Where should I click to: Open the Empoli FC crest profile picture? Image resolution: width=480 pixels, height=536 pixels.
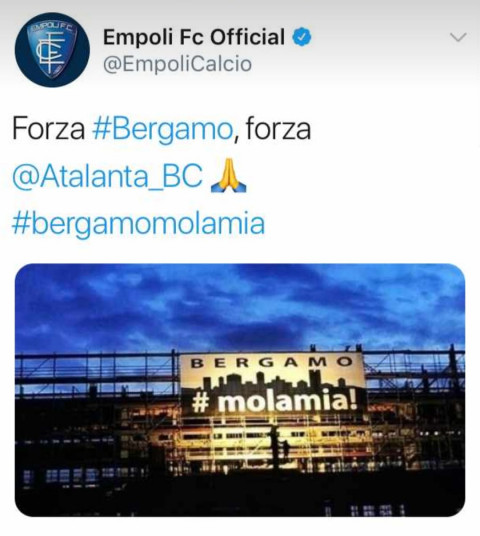[52, 49]
